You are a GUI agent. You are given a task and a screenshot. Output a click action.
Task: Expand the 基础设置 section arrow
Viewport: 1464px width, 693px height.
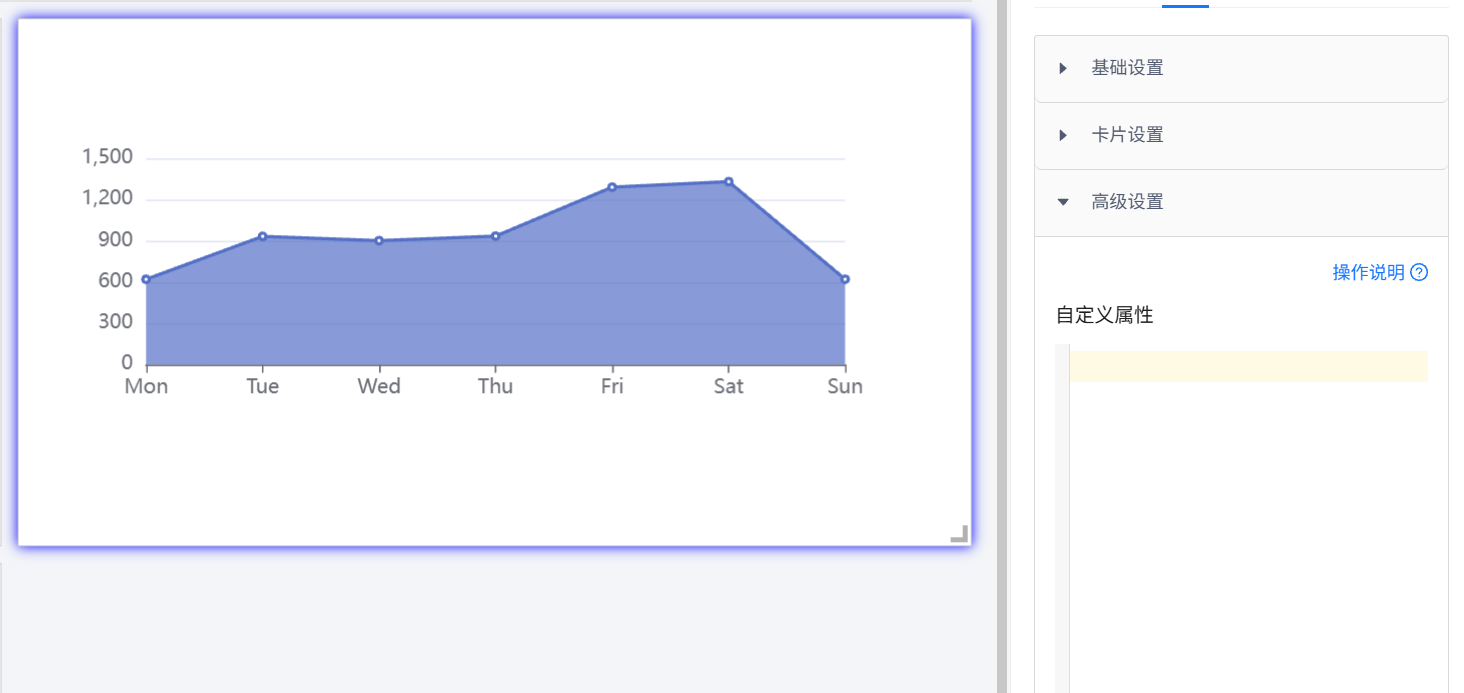1063,68
